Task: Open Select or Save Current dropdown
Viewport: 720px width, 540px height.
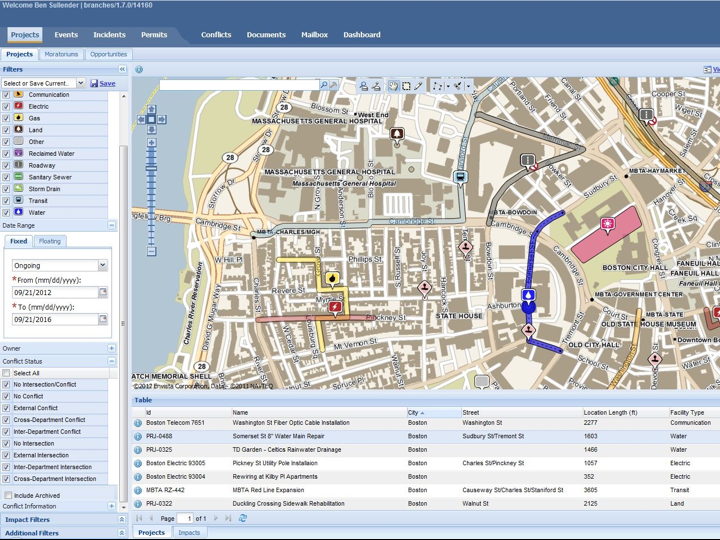Action: click(x=81, y=83)
